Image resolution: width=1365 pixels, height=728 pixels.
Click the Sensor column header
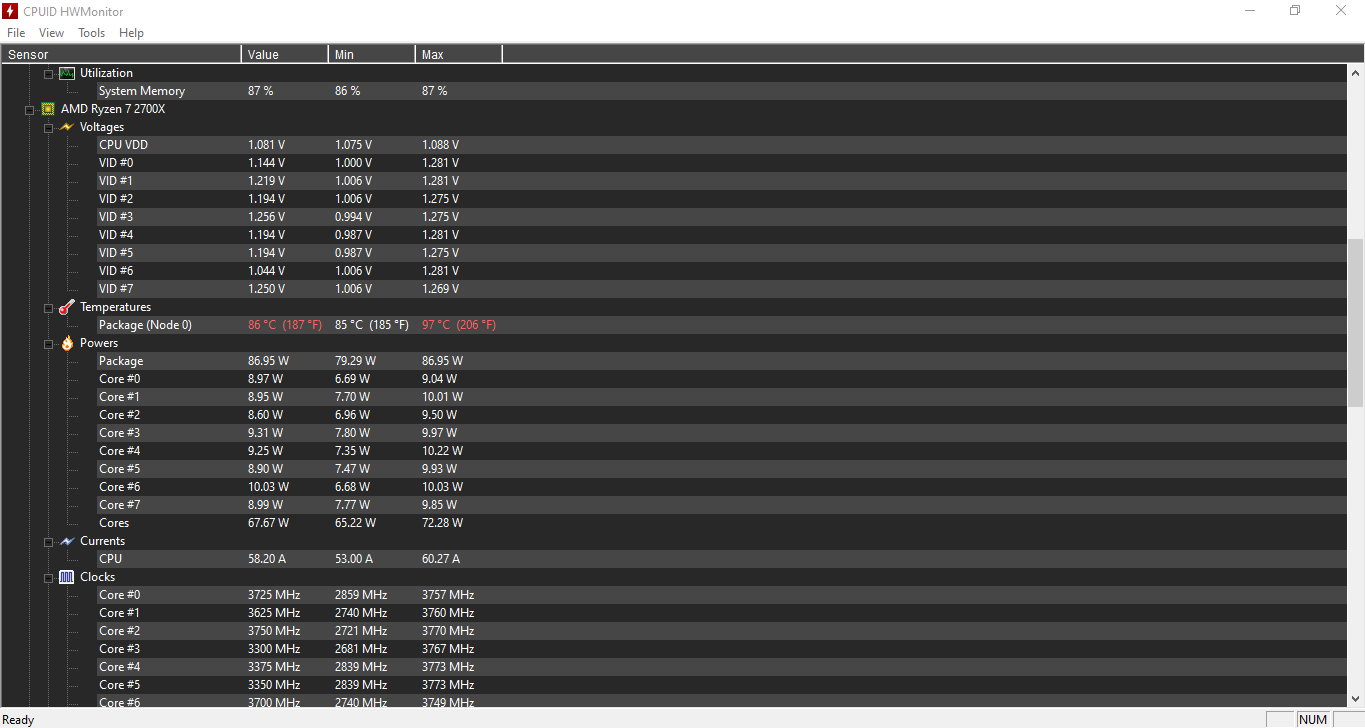pyautogui.click(x=121, y=54)
